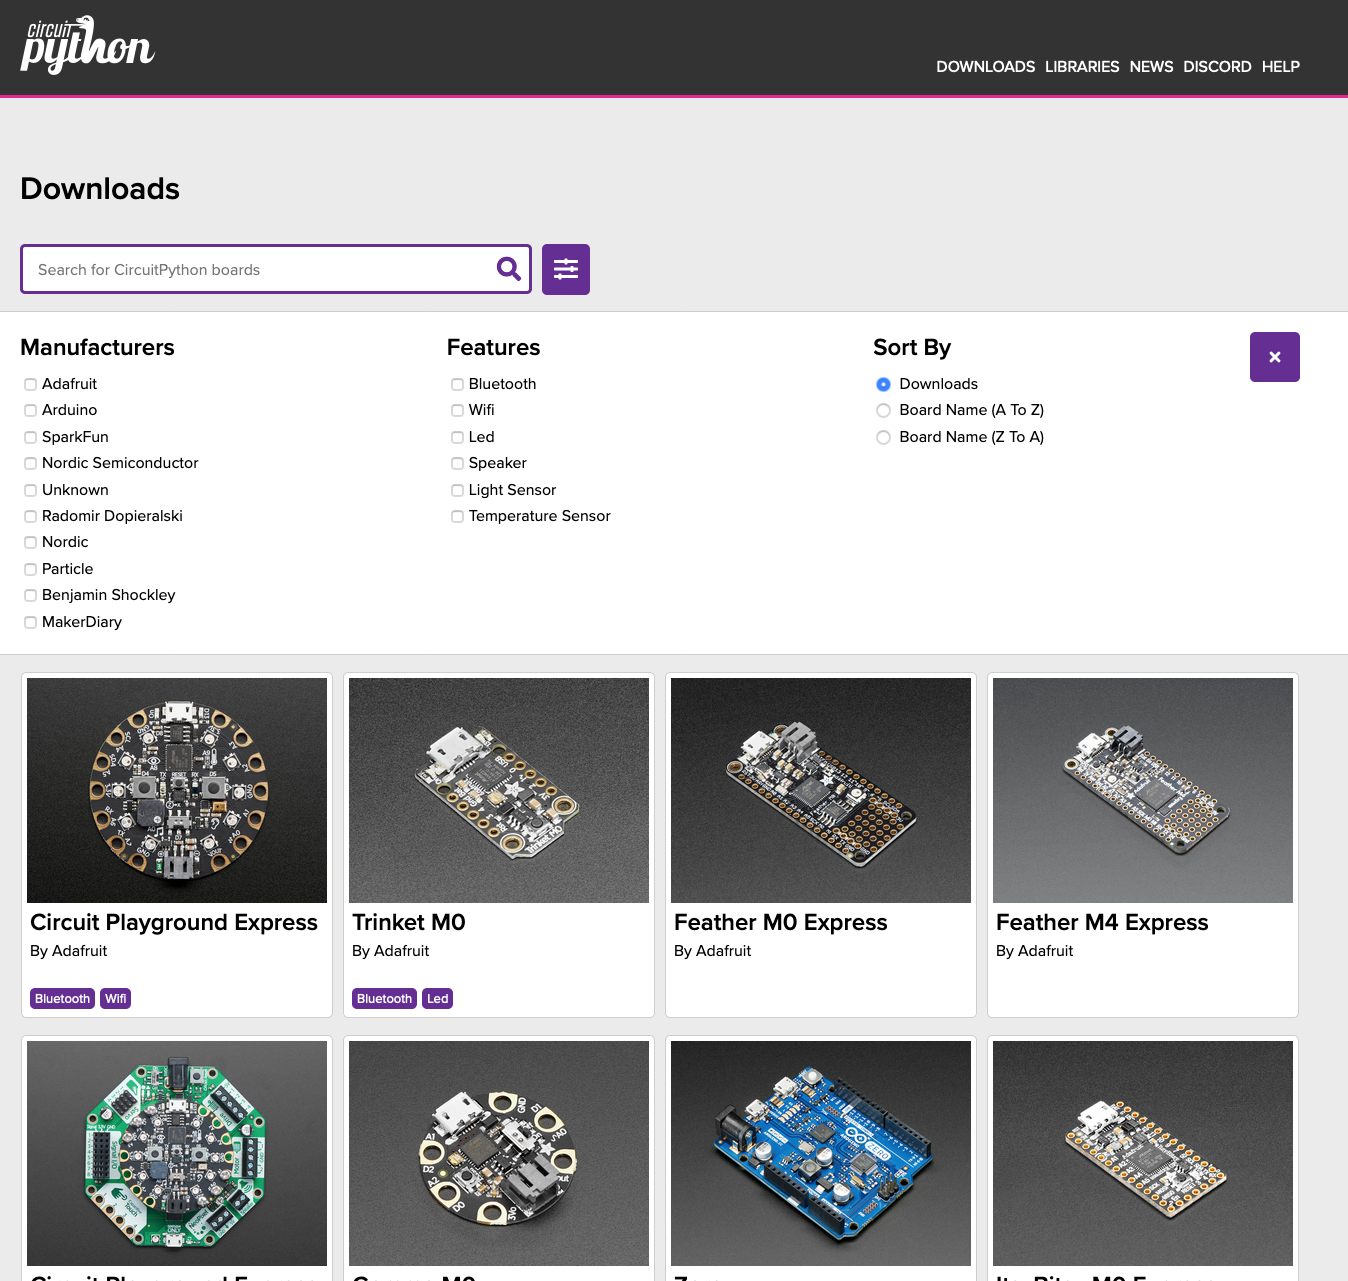Click the Sort By heading
The image size is (1348, 1281).
pos(912,347)
